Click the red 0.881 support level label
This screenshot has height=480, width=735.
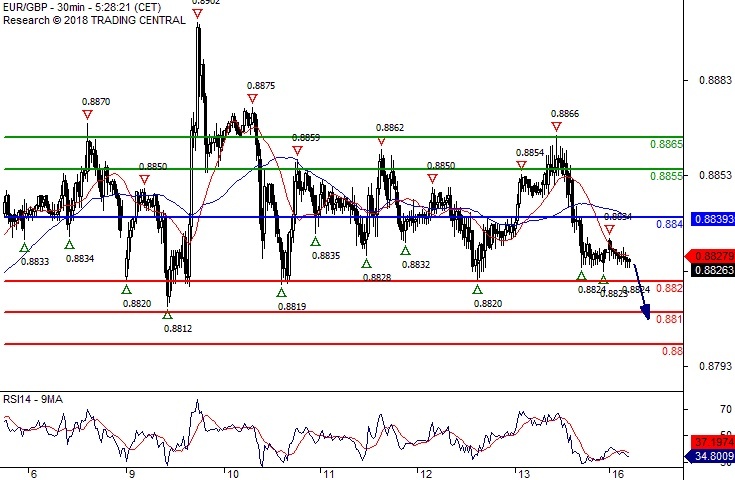(669, 319)
